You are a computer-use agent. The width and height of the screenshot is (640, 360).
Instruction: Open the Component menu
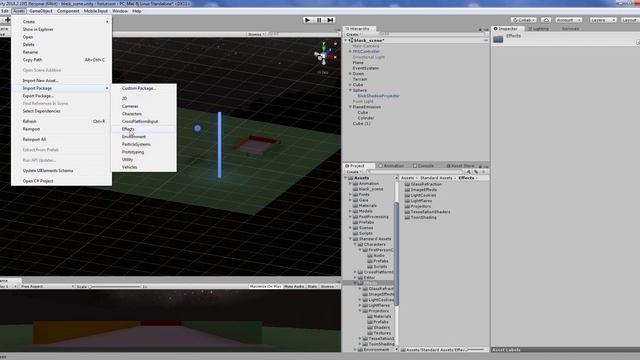pos(68,11)
